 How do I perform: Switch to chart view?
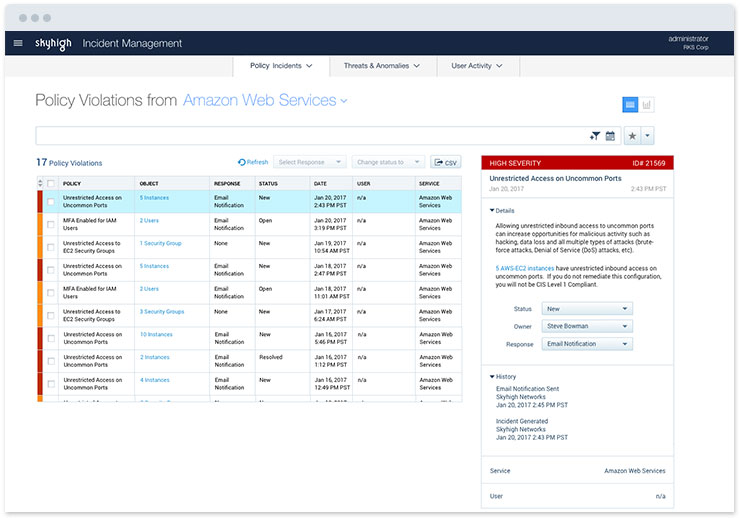coord(647,105)
